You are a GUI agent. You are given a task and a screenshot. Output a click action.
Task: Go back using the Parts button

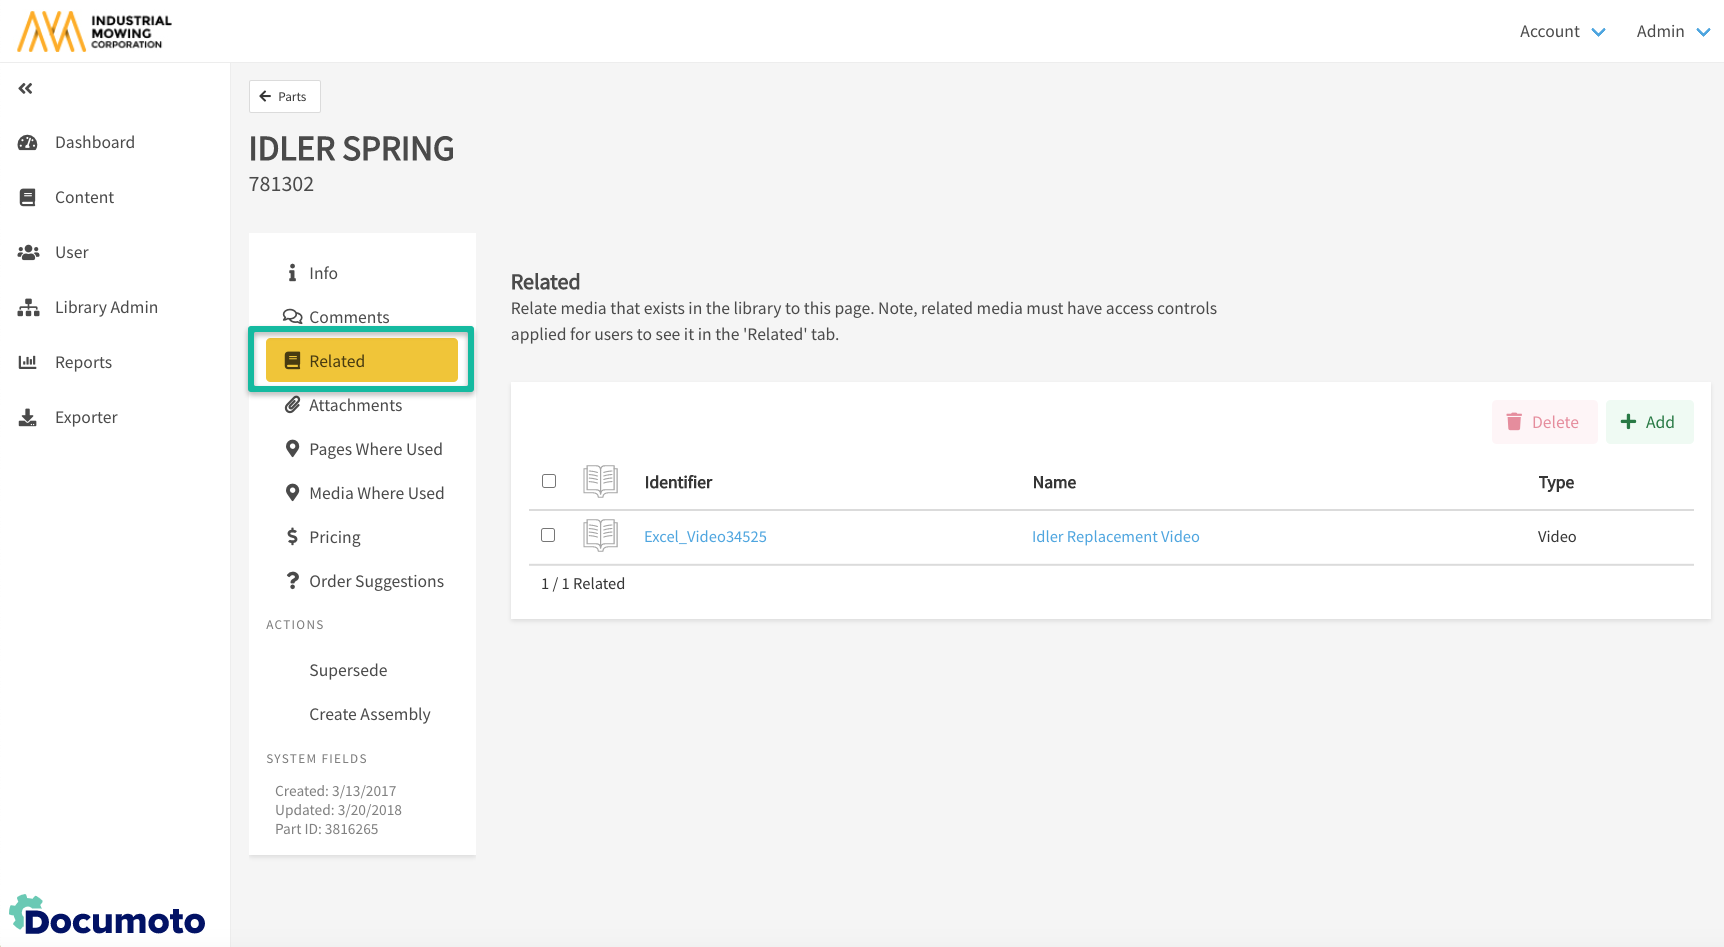(284, 97)
